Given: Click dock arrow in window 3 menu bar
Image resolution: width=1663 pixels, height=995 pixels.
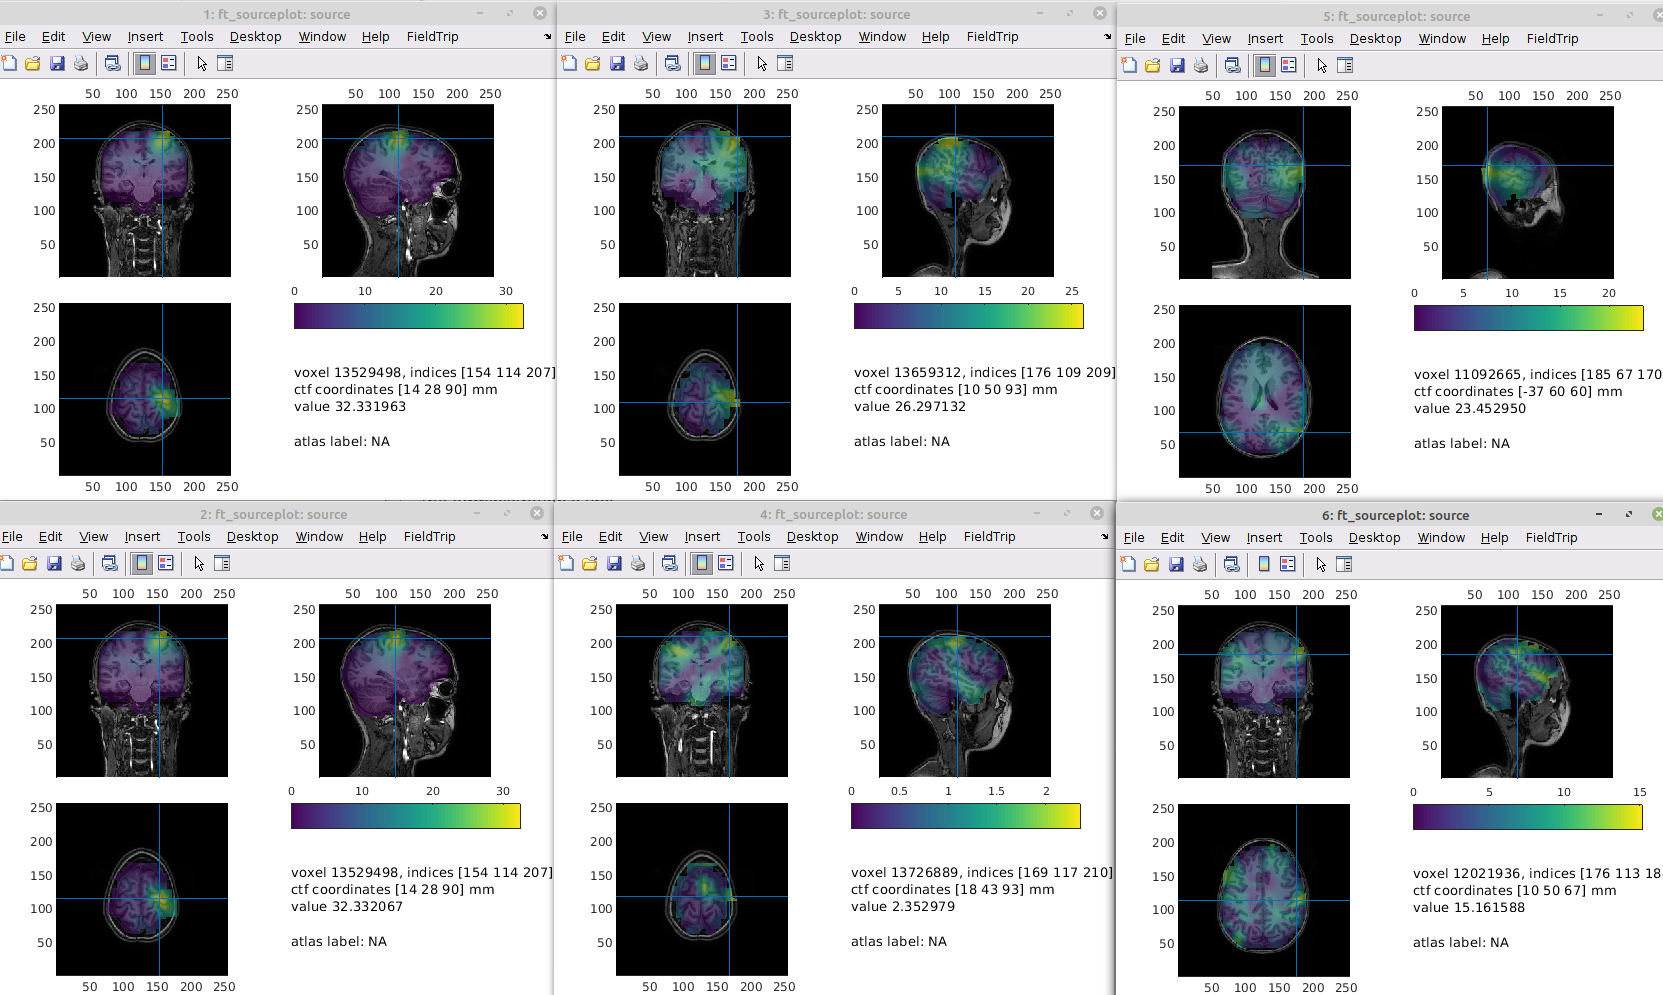Looking at the screenshot, I should 1107,37.
